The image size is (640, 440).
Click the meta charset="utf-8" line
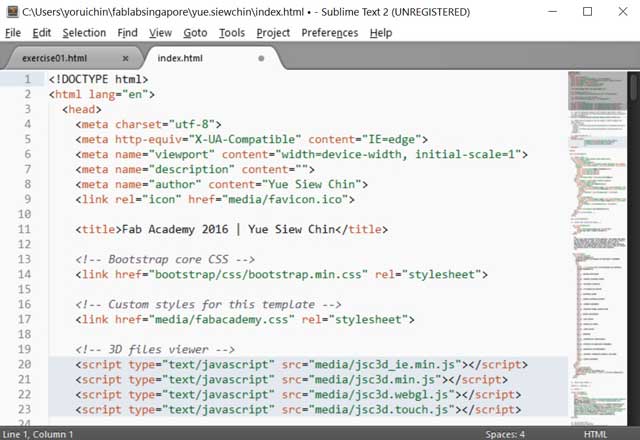(149, 124)
